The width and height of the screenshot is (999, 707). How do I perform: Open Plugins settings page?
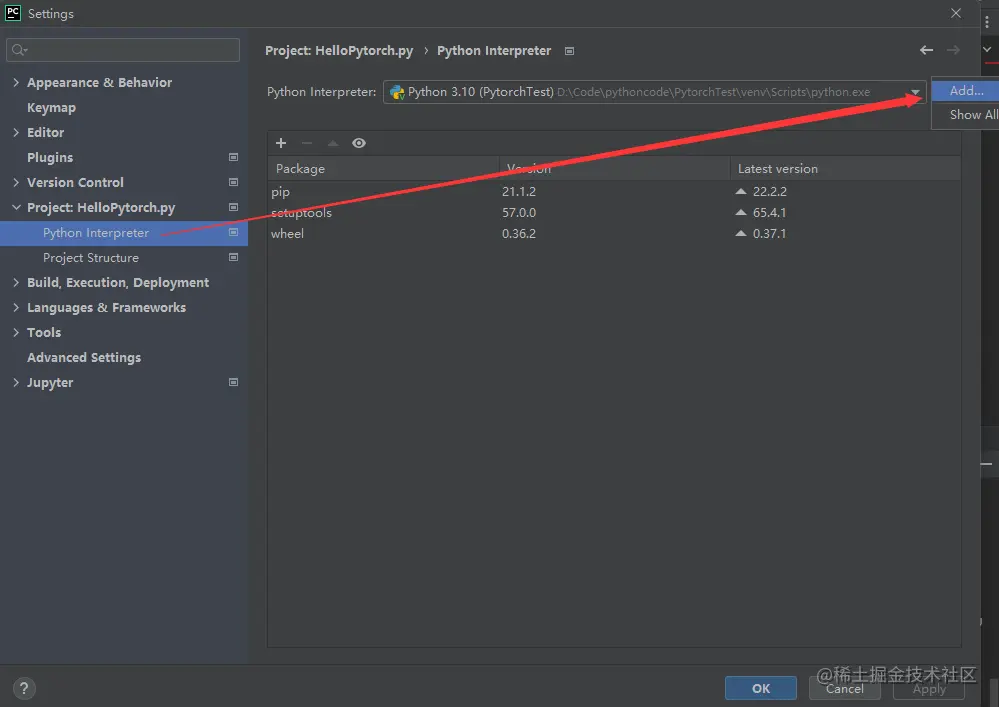tap(50, 157)
